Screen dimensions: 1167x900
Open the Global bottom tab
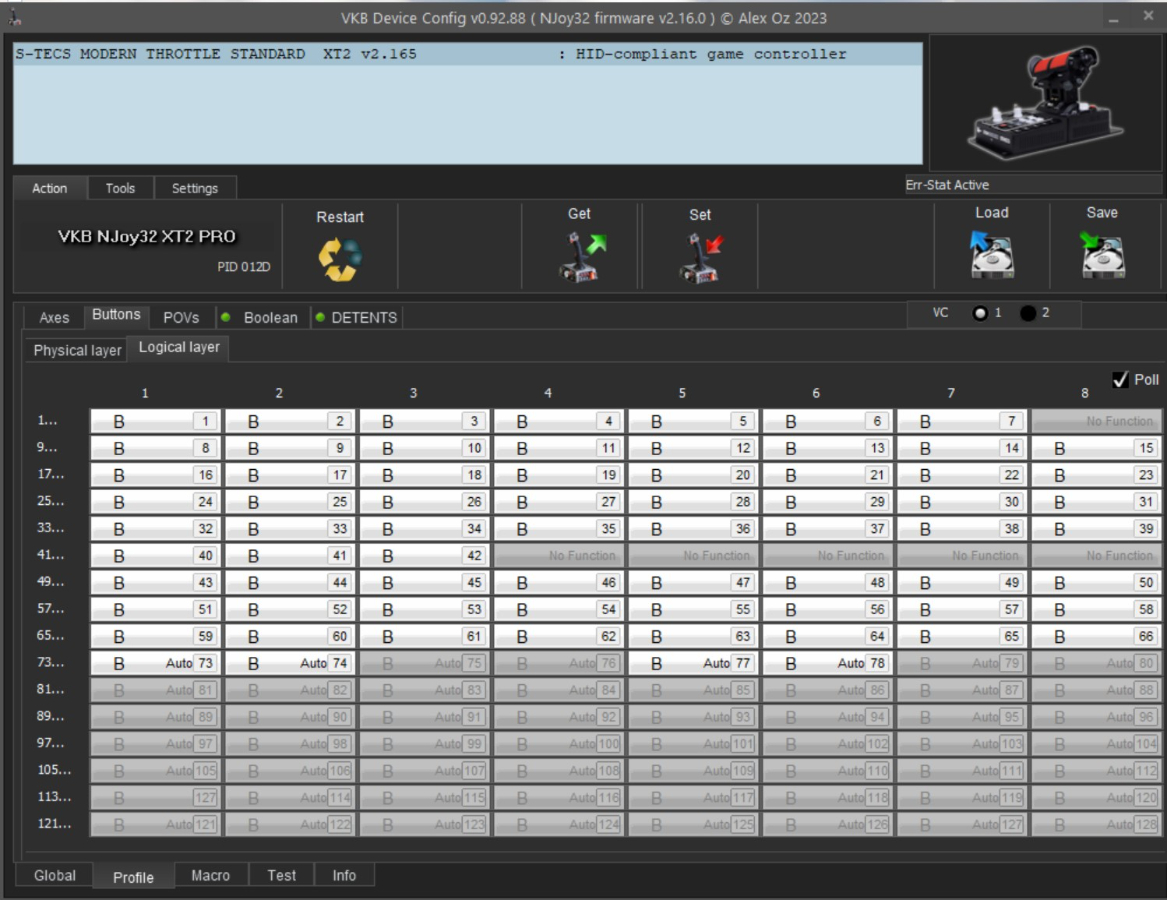pyautogui.click(x=55, y=875)
